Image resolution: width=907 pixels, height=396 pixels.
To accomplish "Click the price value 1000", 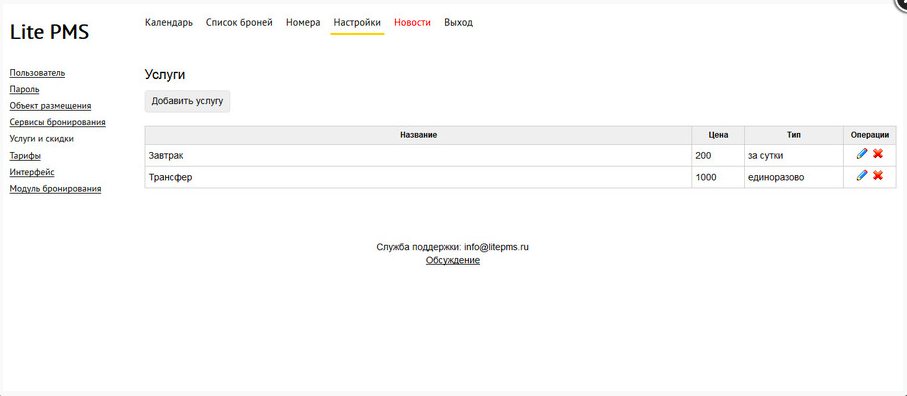I will pyautogui.click(x=706, y=177).
